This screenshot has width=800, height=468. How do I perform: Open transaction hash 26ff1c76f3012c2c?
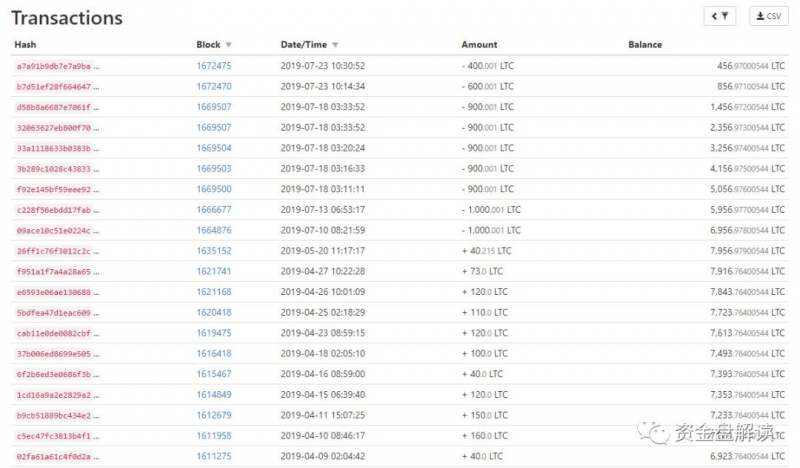tap(54, 251)
